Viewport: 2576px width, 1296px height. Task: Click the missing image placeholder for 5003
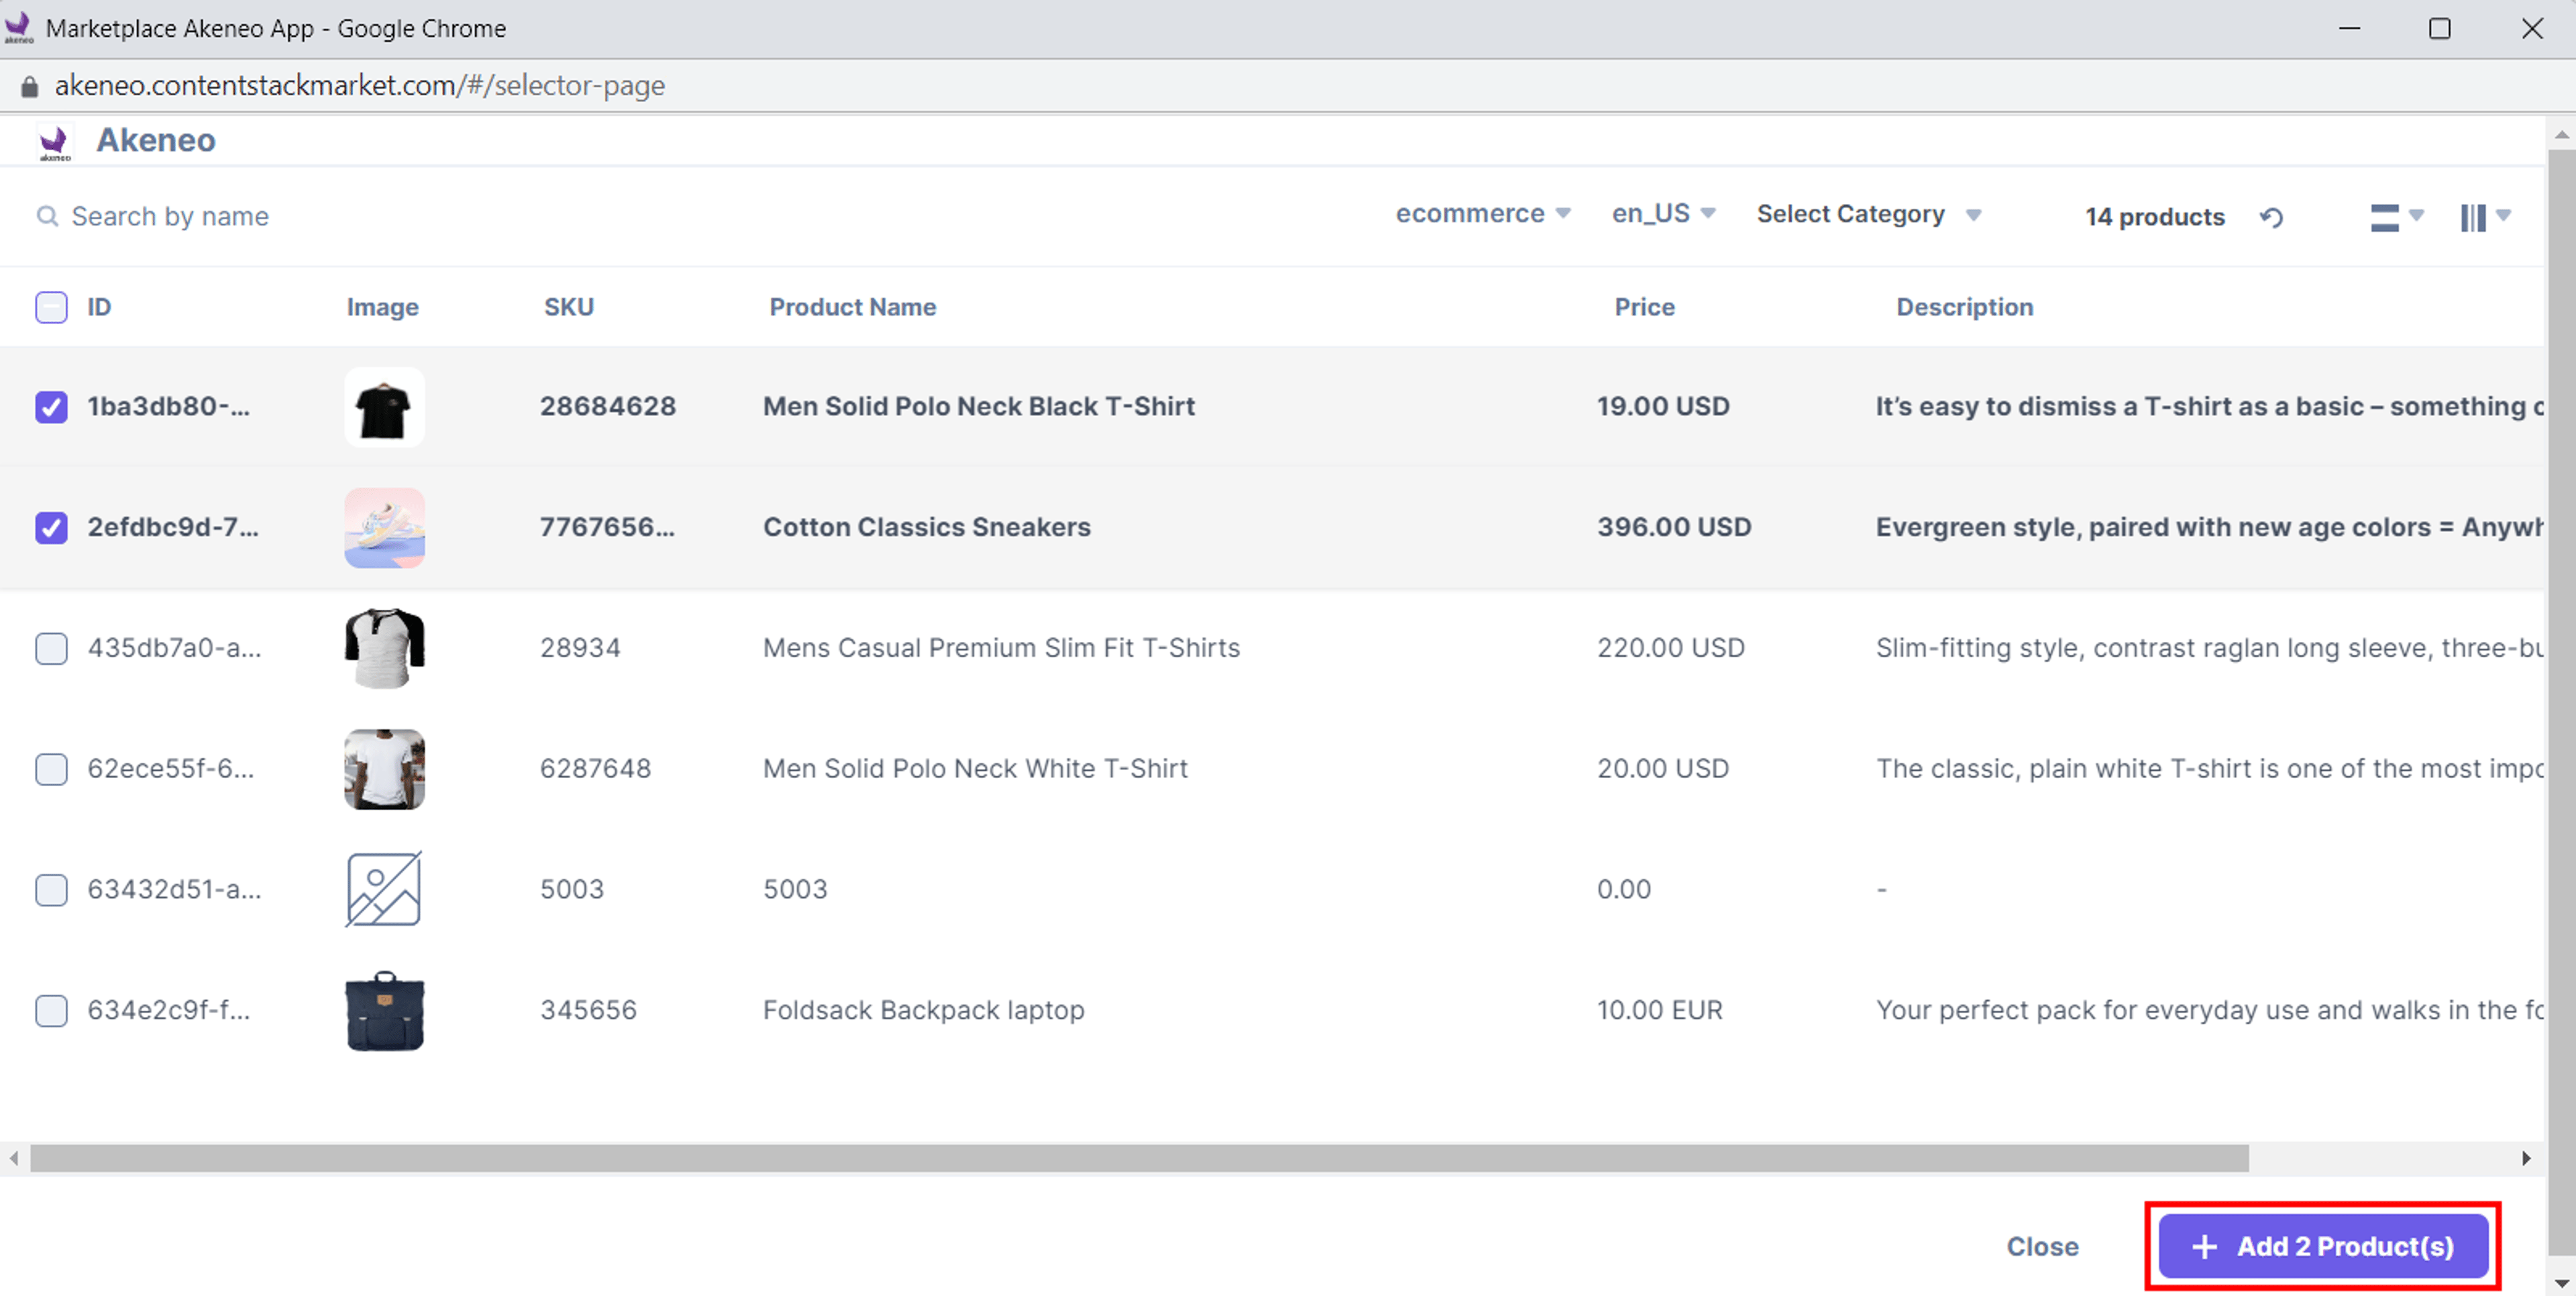384,889
